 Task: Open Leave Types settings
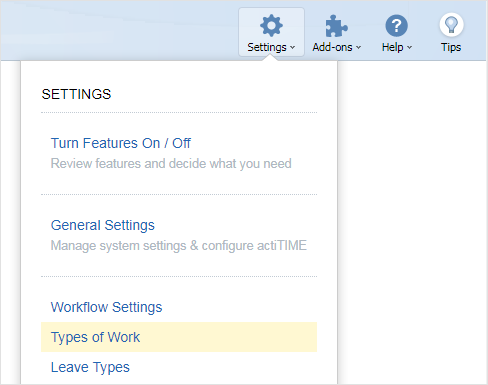(x=90, y=367)
